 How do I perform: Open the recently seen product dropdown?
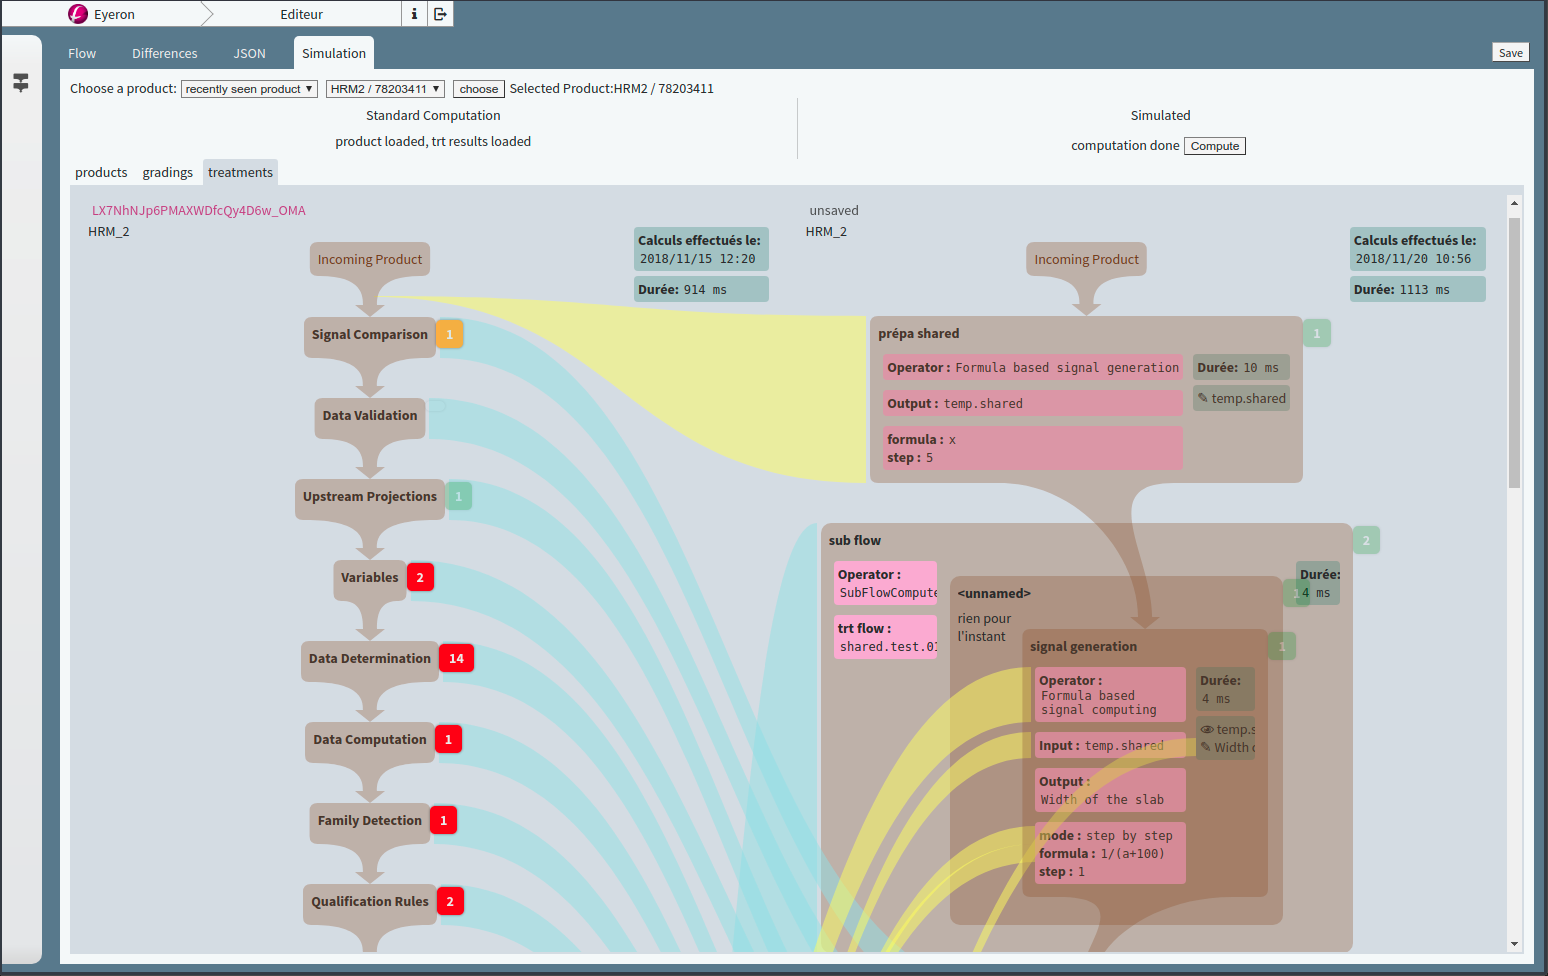pos(249,89)
